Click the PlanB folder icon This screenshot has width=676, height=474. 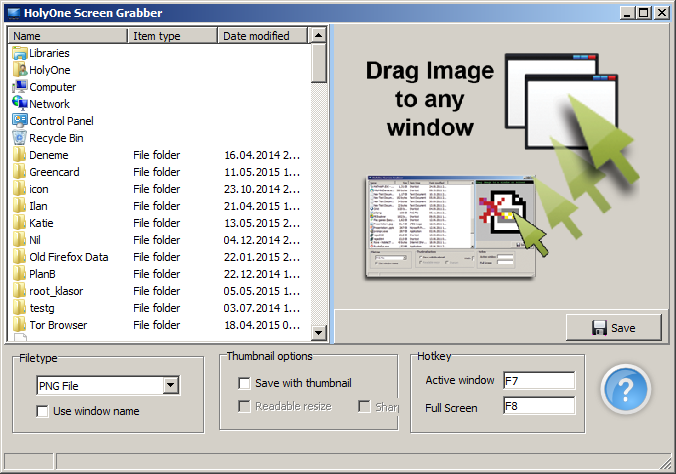pos(19,274)
